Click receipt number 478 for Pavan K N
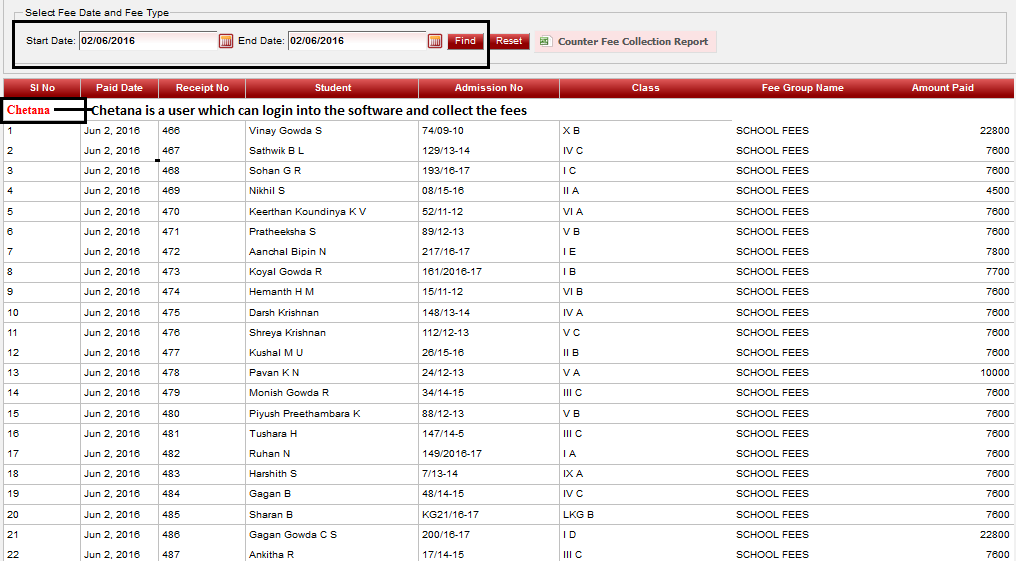The image size is (1016, 561). [x=171, y=373]
